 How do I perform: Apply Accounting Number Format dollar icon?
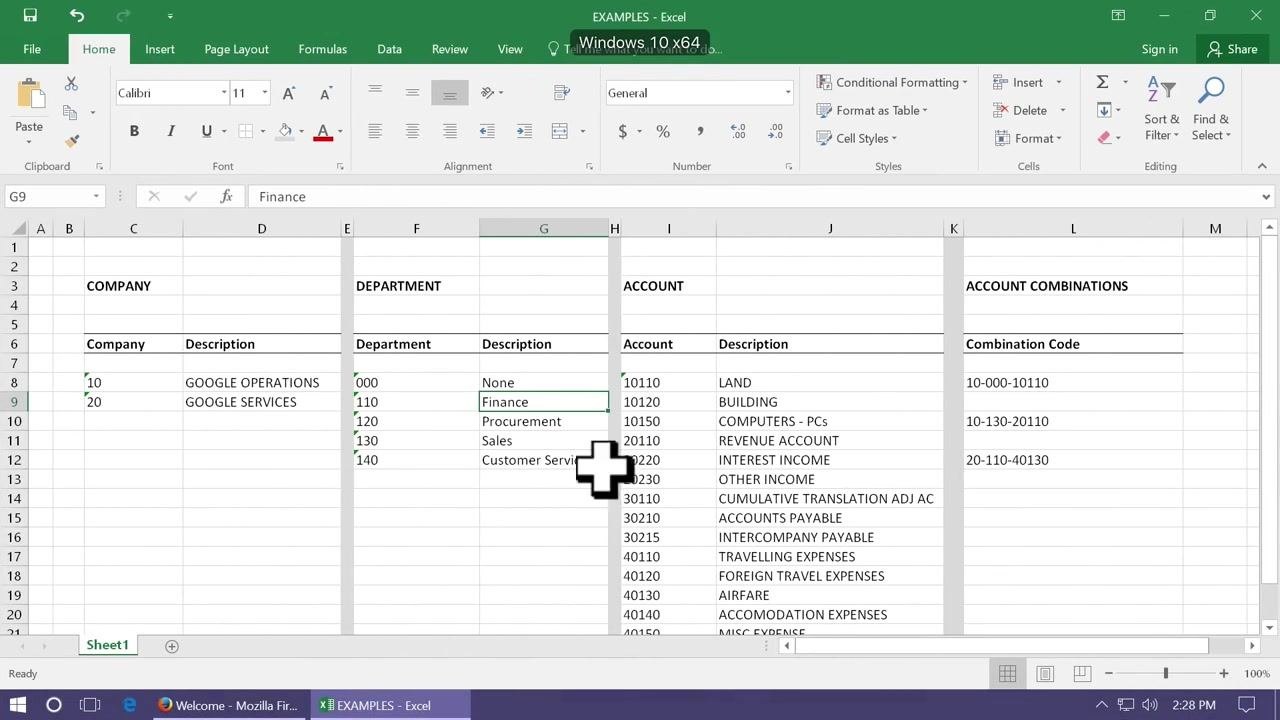click(623, 131)
